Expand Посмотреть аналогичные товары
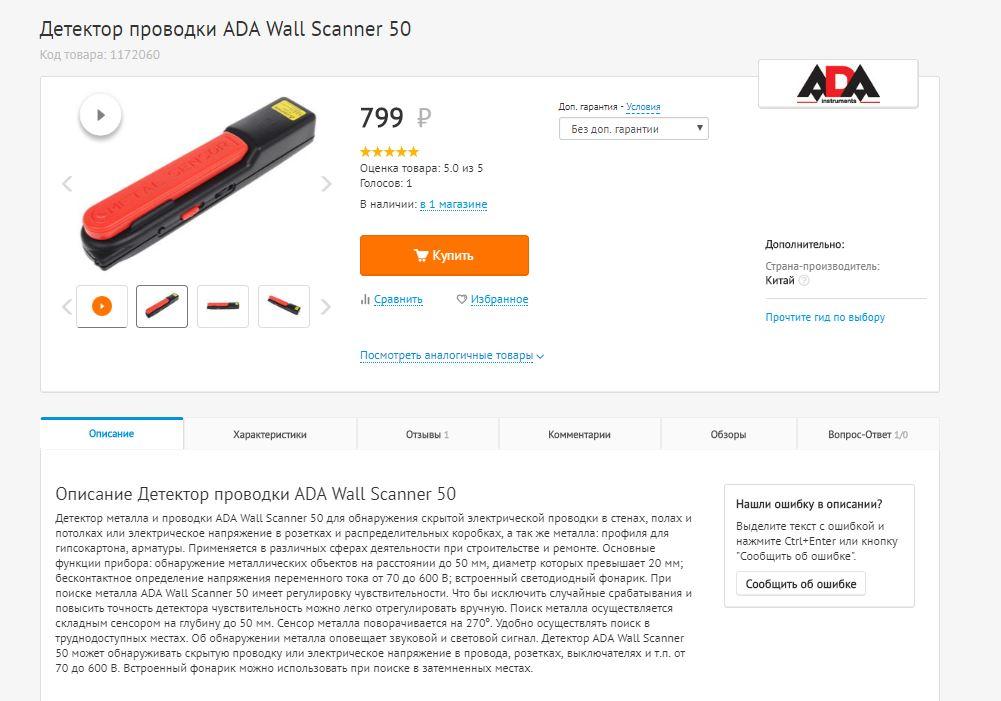This screenshot has width=1001, height=701. click(452, 356)
